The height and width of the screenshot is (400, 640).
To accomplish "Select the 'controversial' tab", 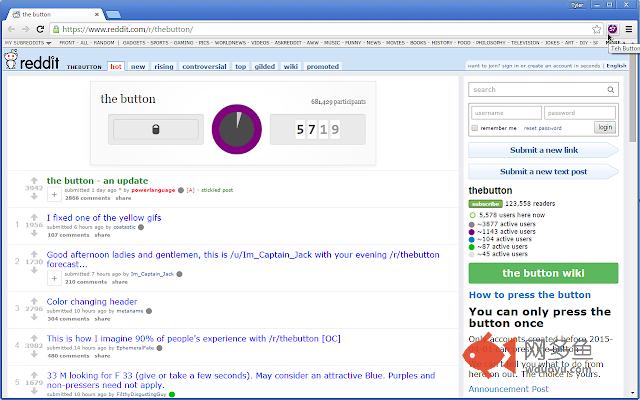I will coord(204,67).
